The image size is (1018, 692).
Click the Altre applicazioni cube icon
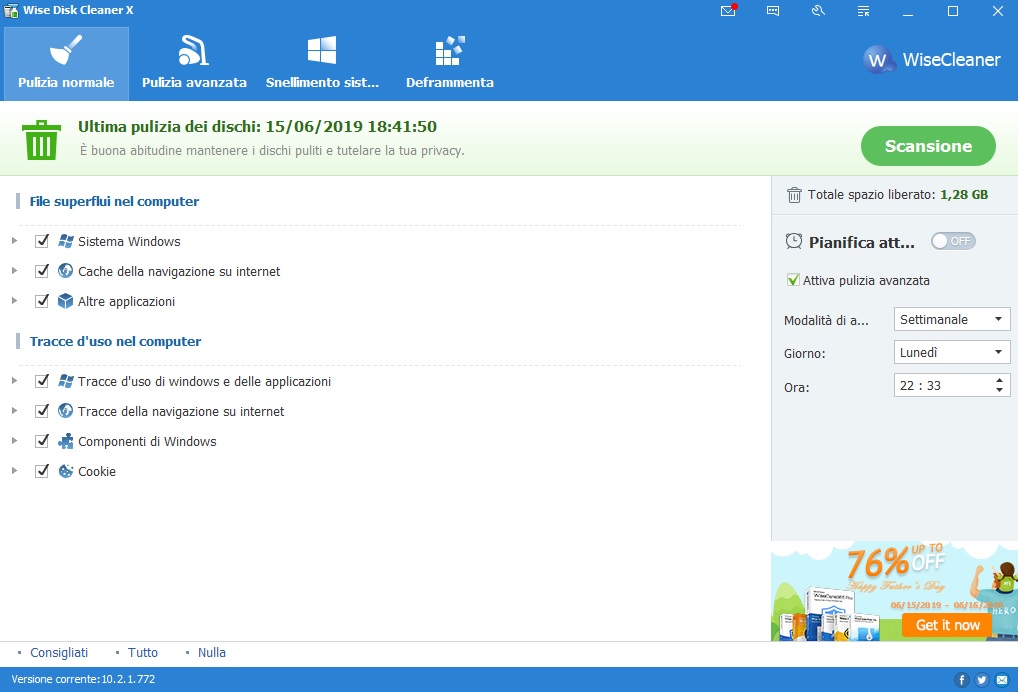pos(66,301)
